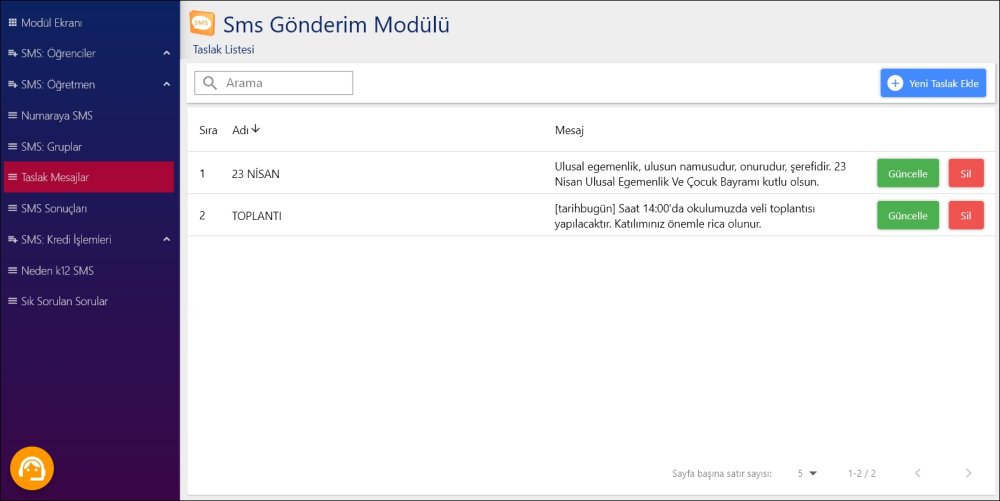The height and width of the screenshot is (501, 1000).
Task: Click Güncelle for the 23 NİSAN draft
Action: point(908,173)
